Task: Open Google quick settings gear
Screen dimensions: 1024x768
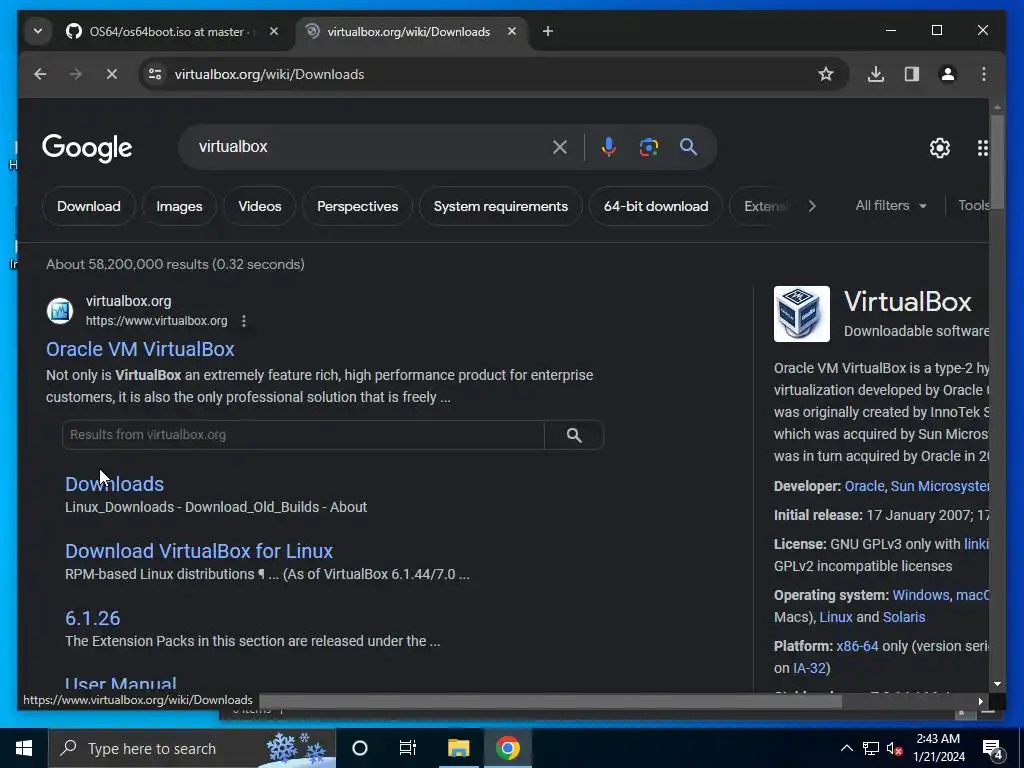Action: pyautogui.click(x=940, y=148)
